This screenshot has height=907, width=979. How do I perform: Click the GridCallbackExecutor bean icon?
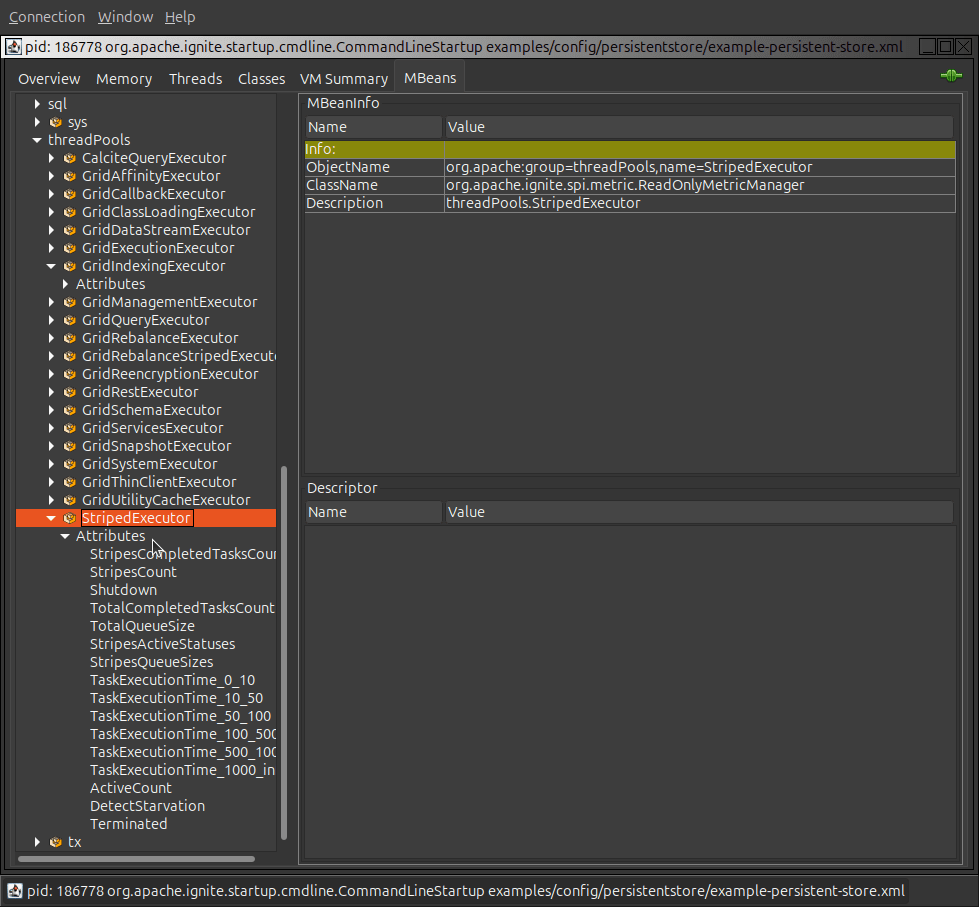point(70,194)
